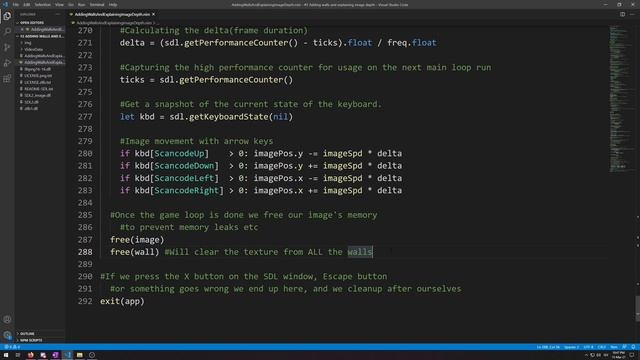Open purple Visual Studio taskbar icon
This screenshot has width=640, height=360.
55,355
